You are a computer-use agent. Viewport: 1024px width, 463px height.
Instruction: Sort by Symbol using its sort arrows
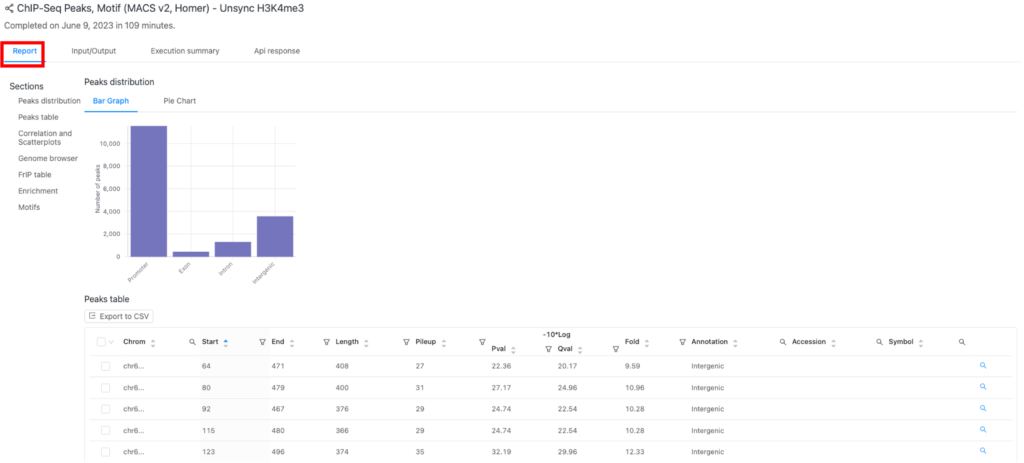(921, 342)
